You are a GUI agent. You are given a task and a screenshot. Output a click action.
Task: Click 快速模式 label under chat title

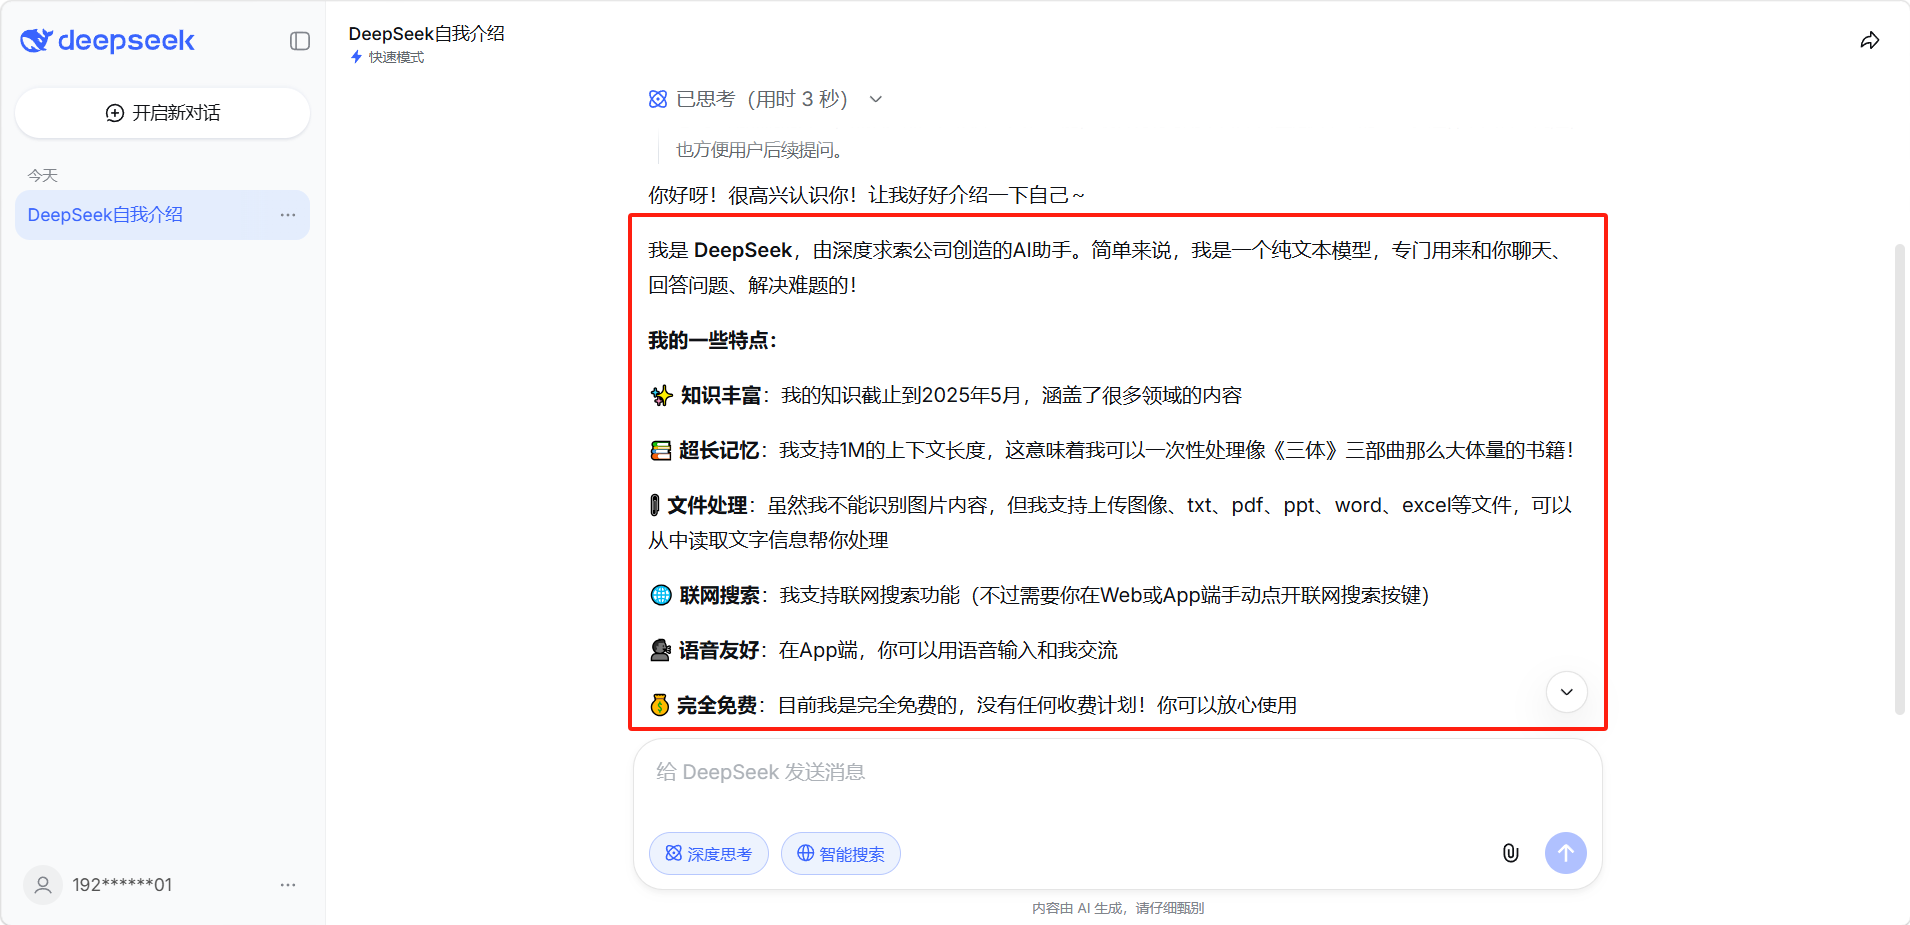tap(395, 57)
